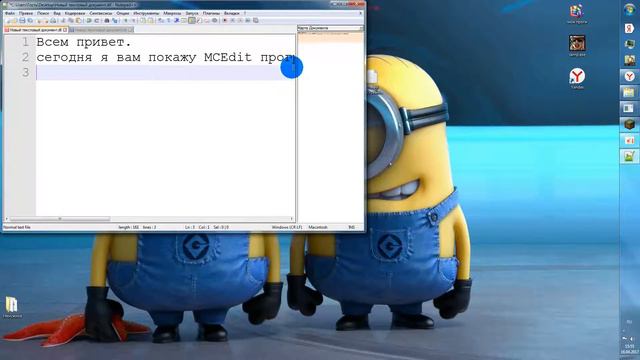Click the Save Recorded Macro icon
640x360 pixels.
256,20
